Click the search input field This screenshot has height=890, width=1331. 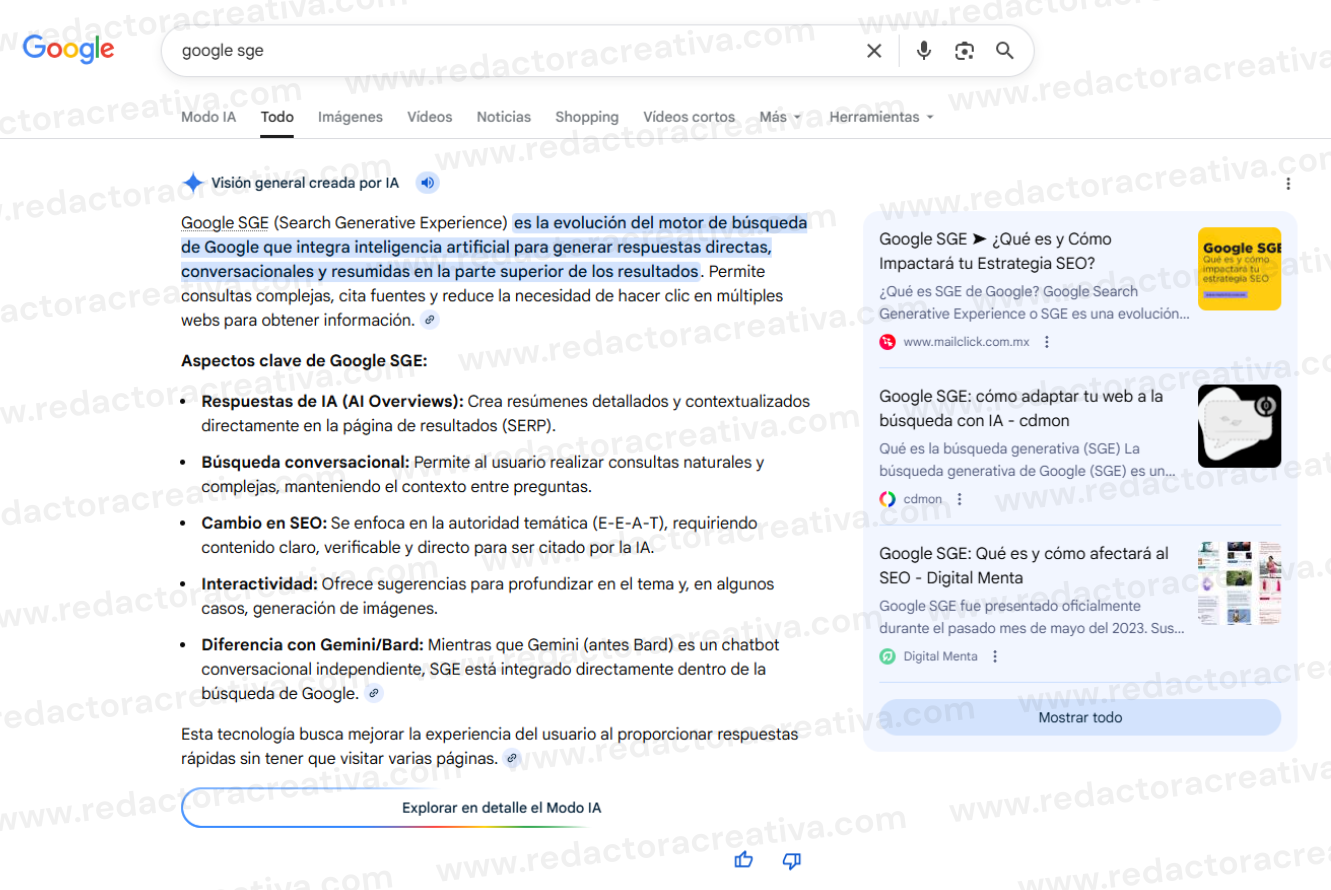coord(515,50)
